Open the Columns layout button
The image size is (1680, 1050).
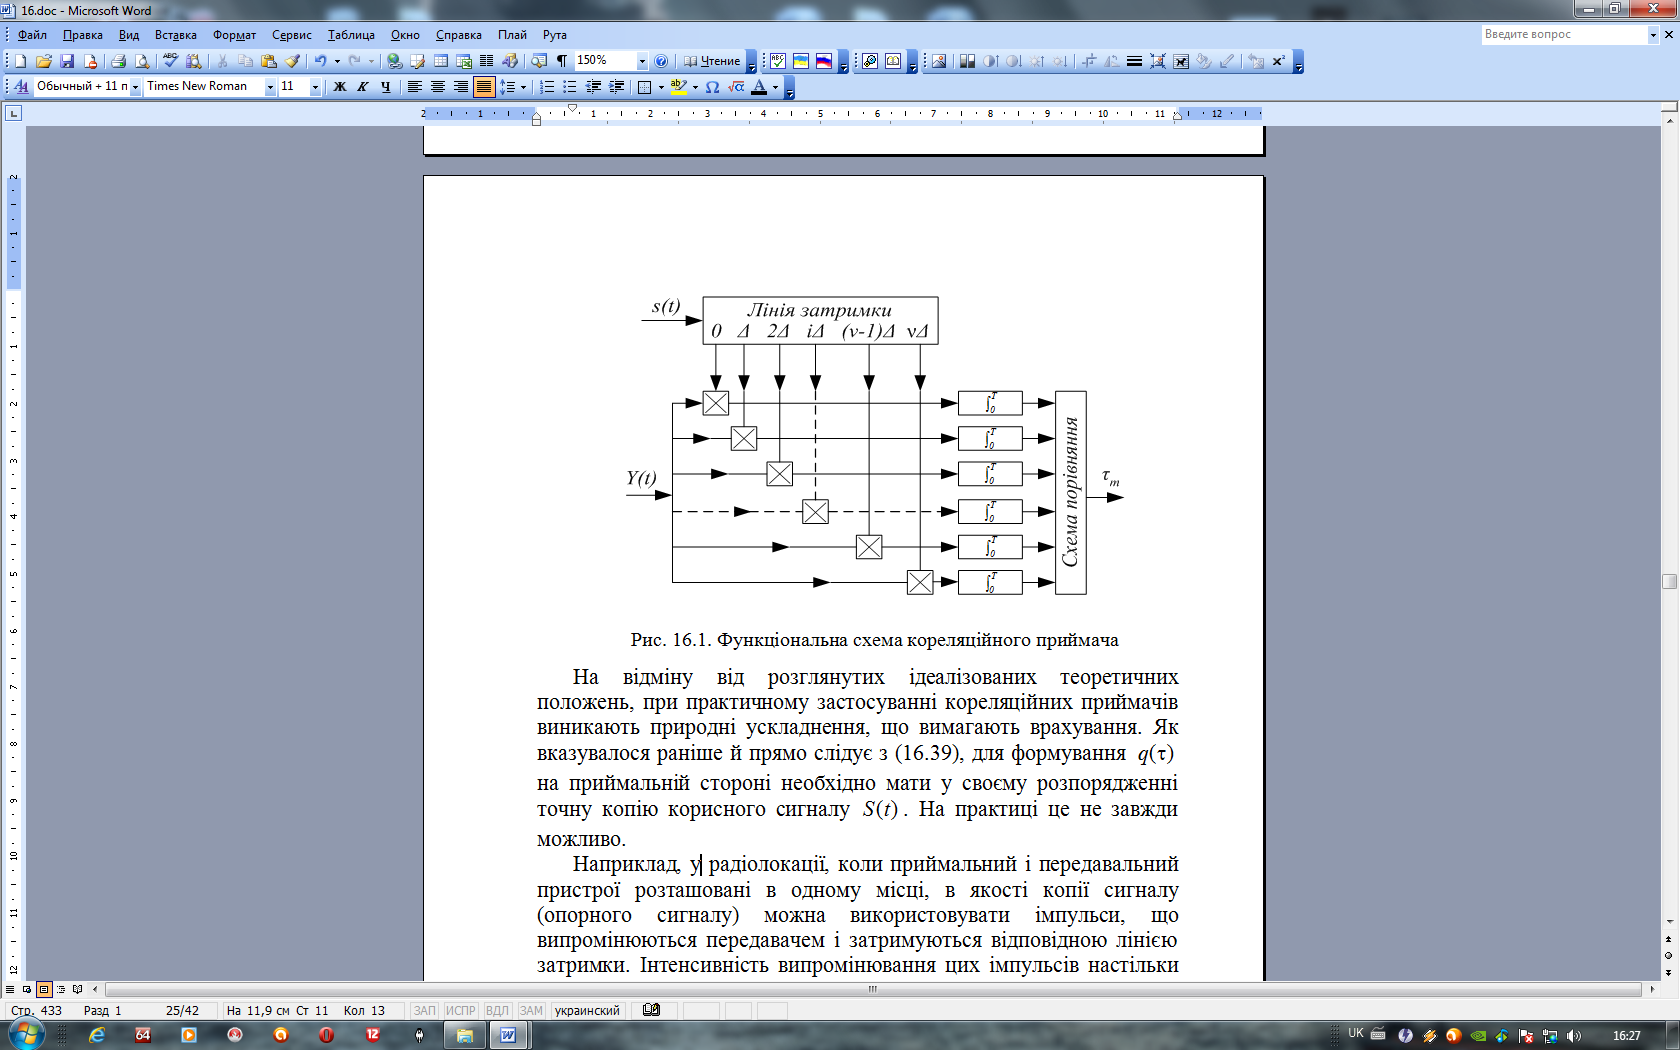[x=487, y=61]
